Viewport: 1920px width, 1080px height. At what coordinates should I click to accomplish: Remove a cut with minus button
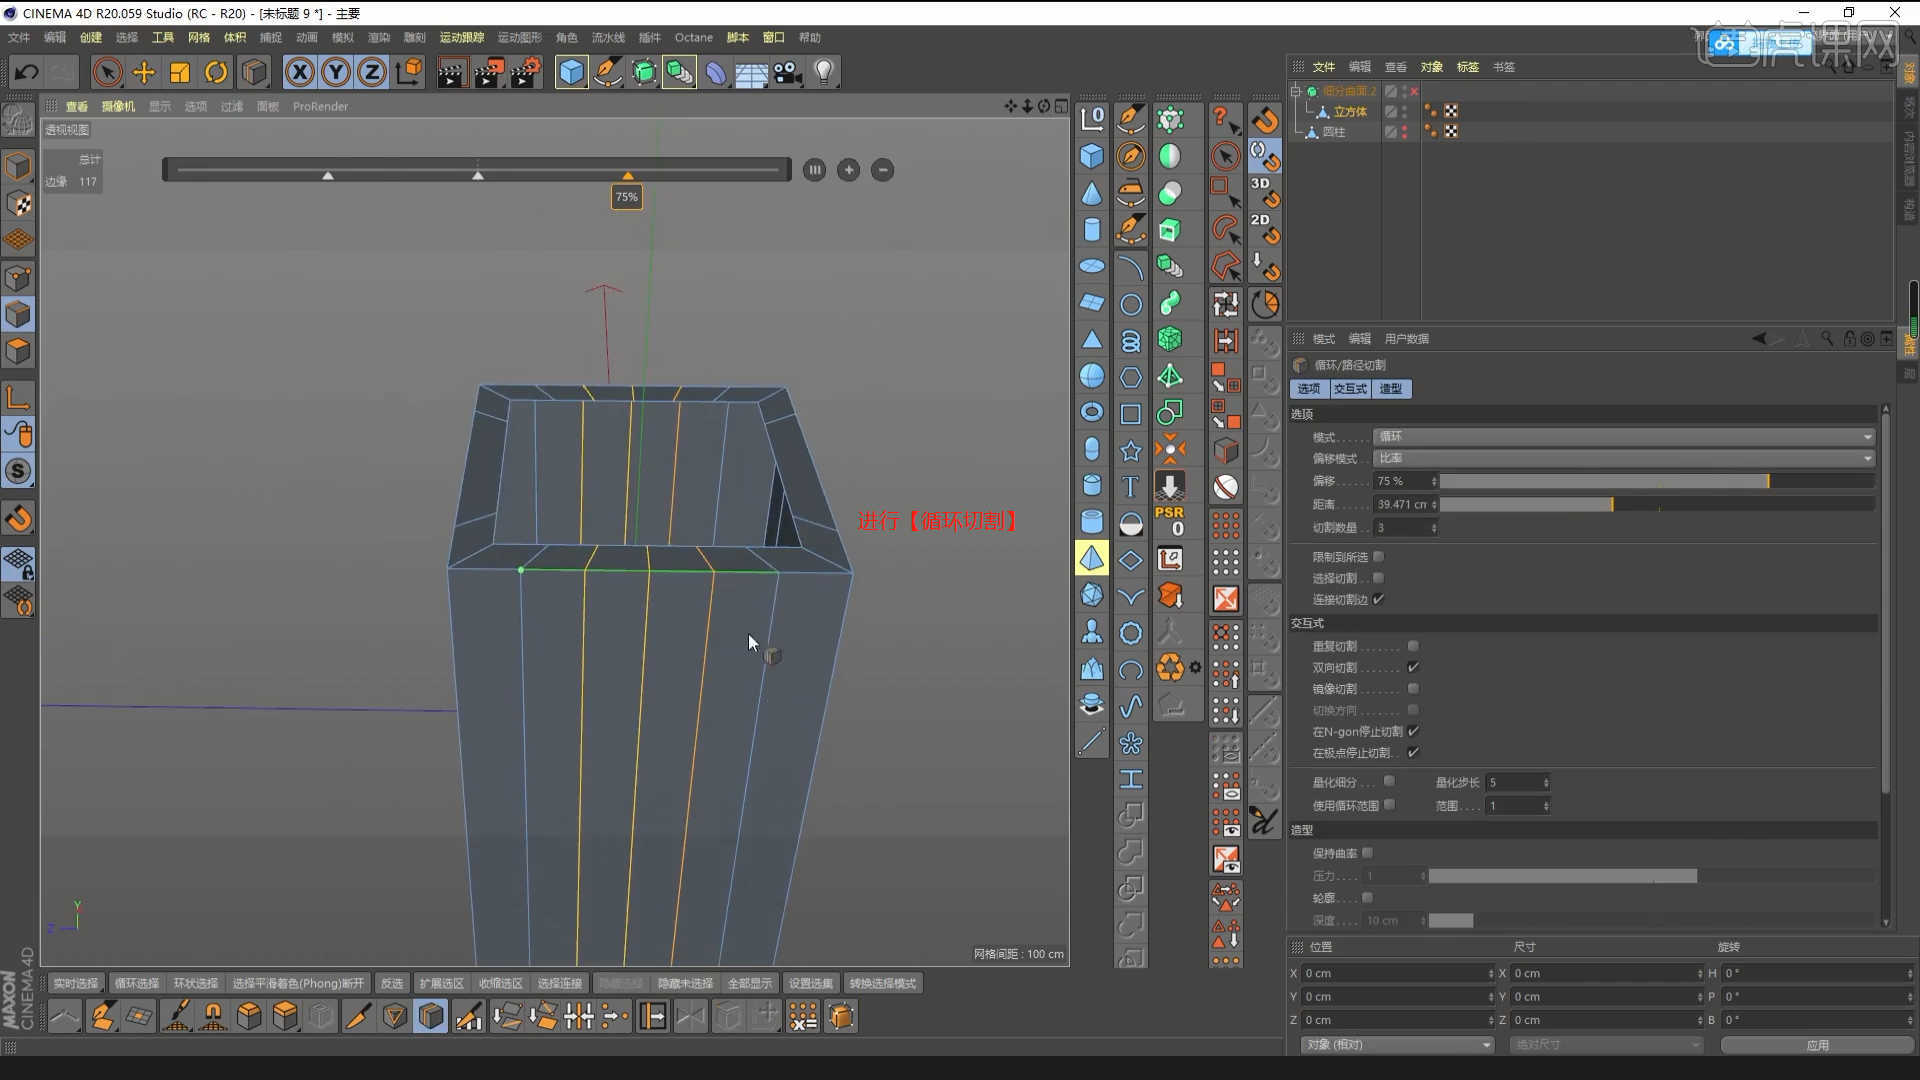click(882, 170)
